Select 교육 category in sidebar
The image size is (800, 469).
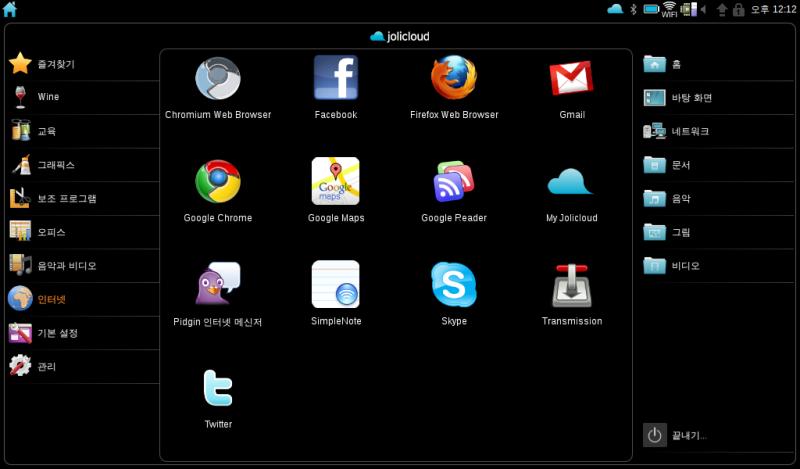point(83,131)
